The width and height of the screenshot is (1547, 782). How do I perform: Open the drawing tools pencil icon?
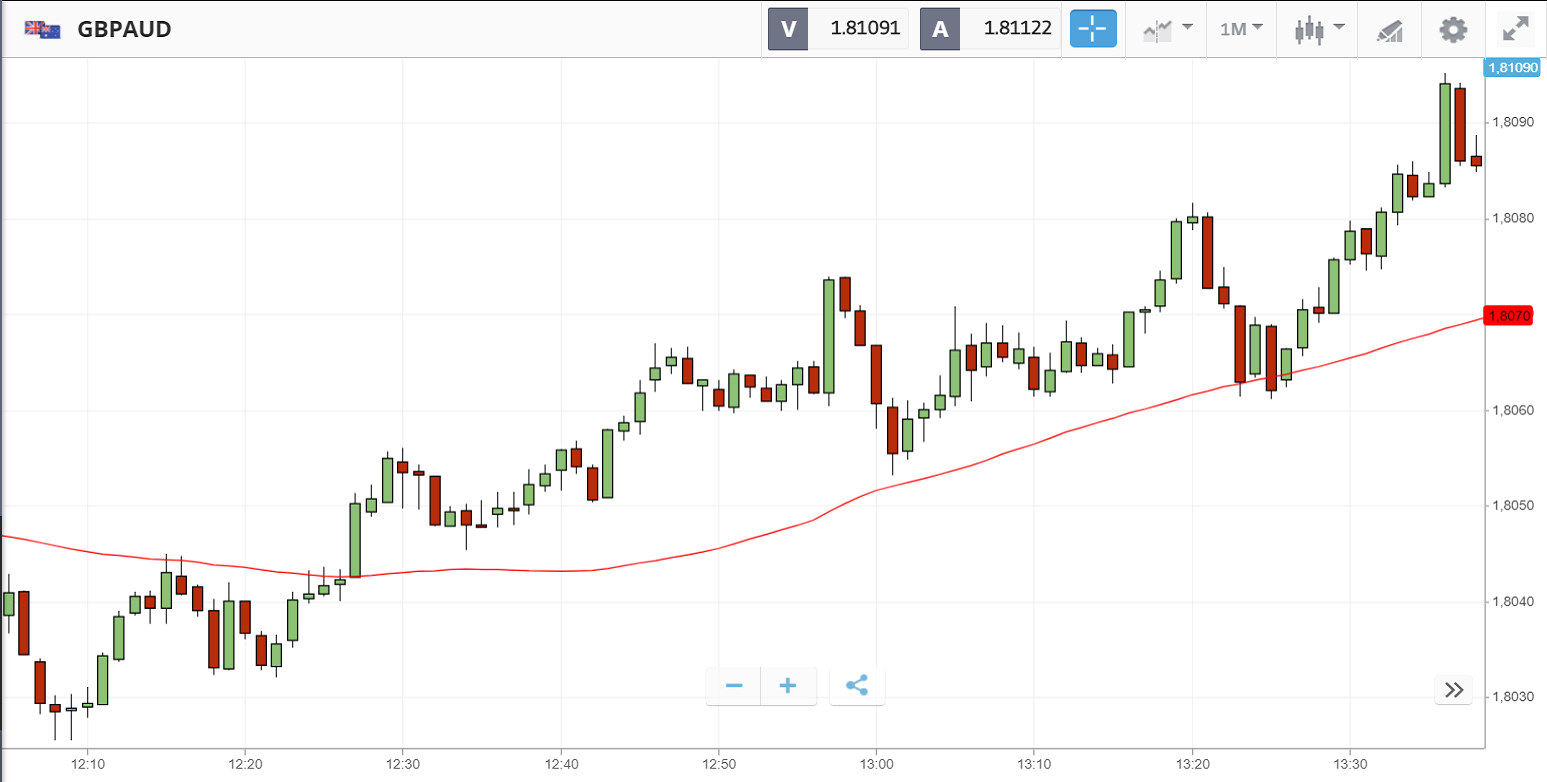click(1390, 30)
